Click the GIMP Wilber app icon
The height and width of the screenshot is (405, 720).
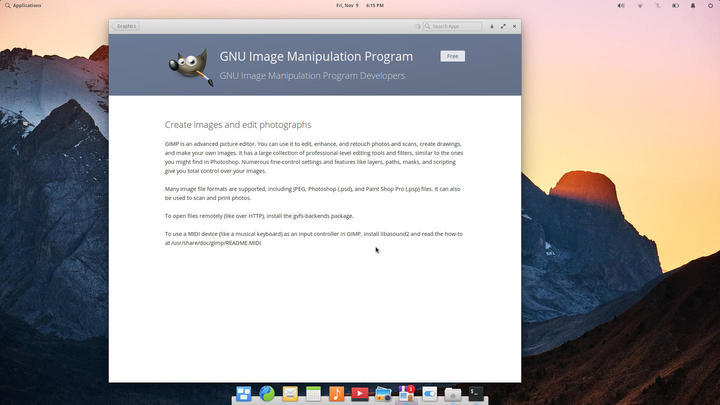(191, 67)
